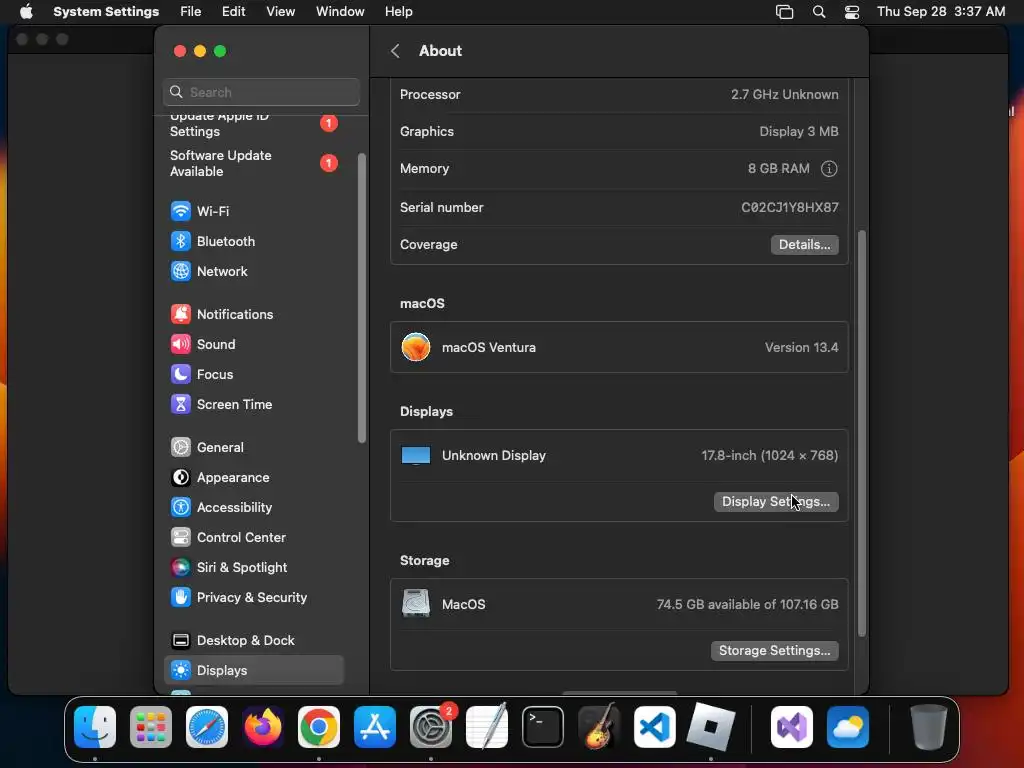
Task: Click the Display Settings button
Action: [776, 502]
